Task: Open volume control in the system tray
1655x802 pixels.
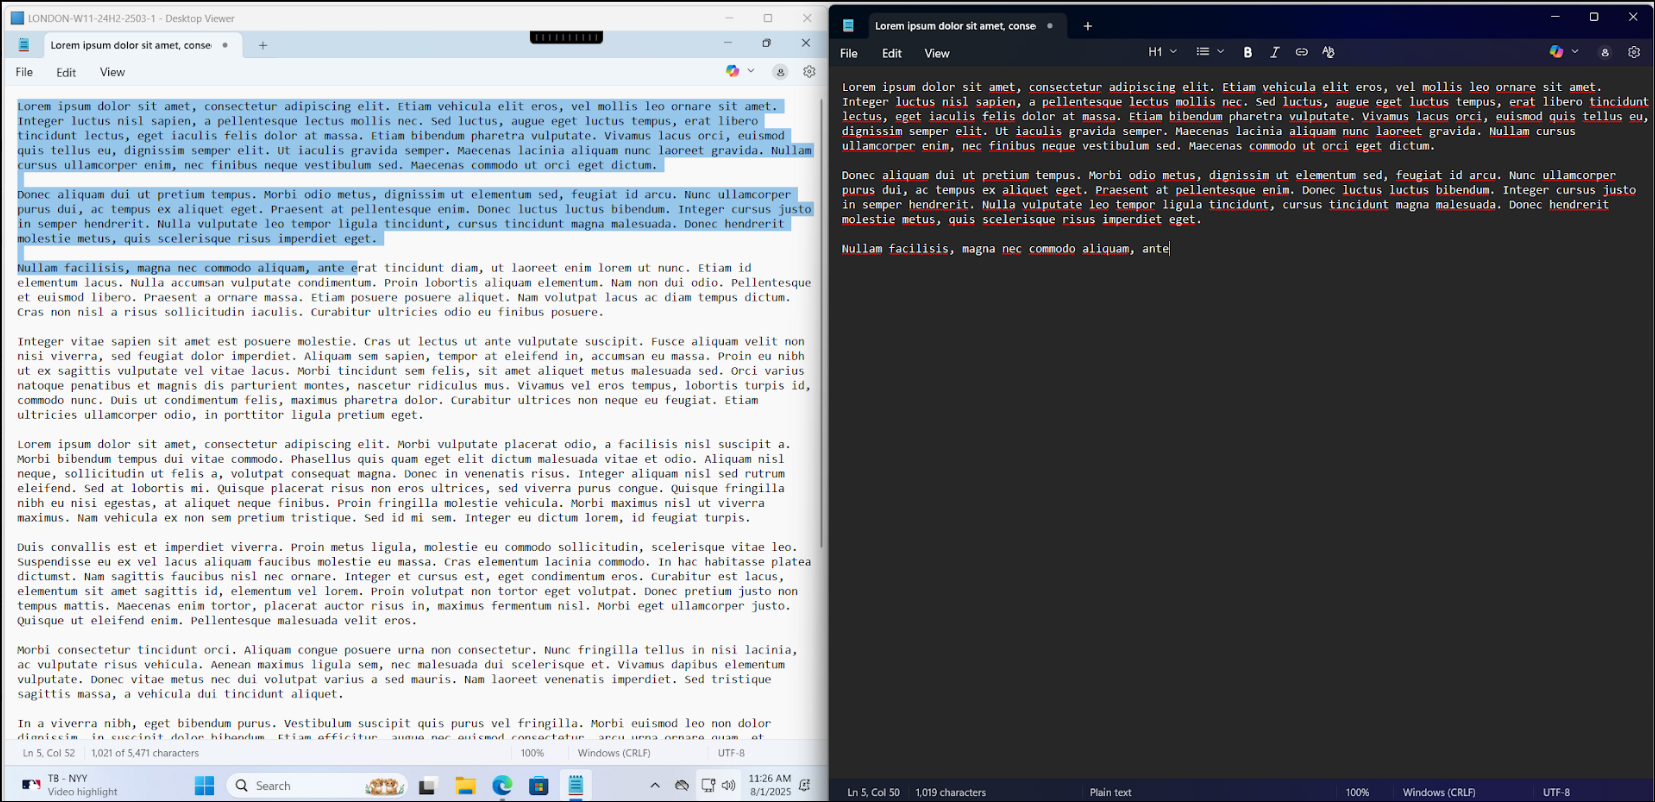Action: pos(728,786)
